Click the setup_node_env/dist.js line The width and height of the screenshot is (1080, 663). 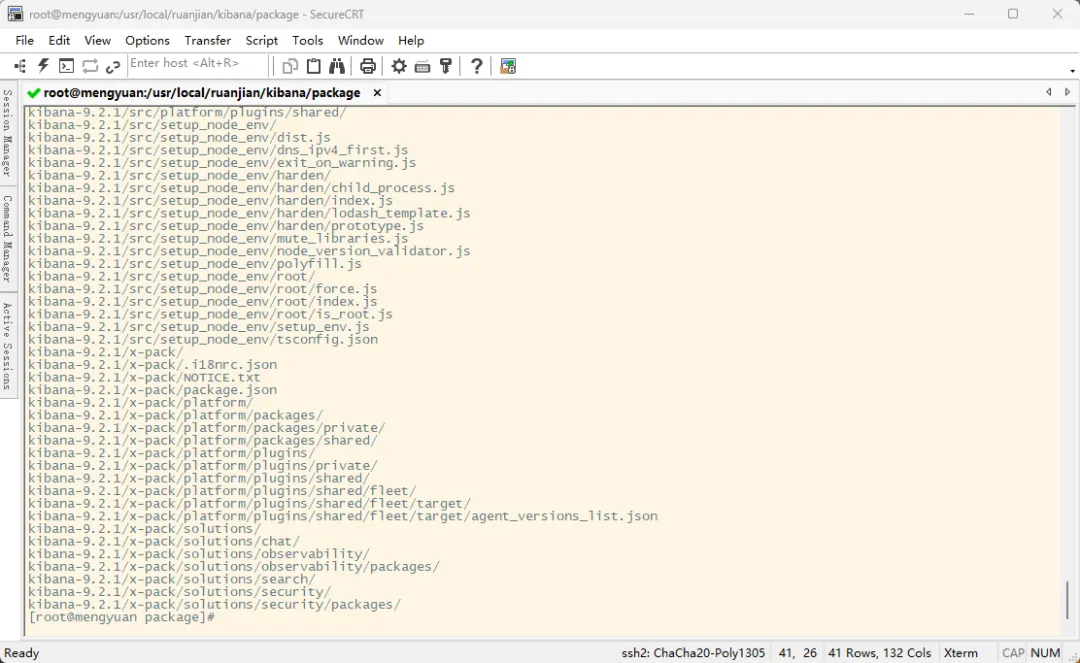click(x=179, y=137)
